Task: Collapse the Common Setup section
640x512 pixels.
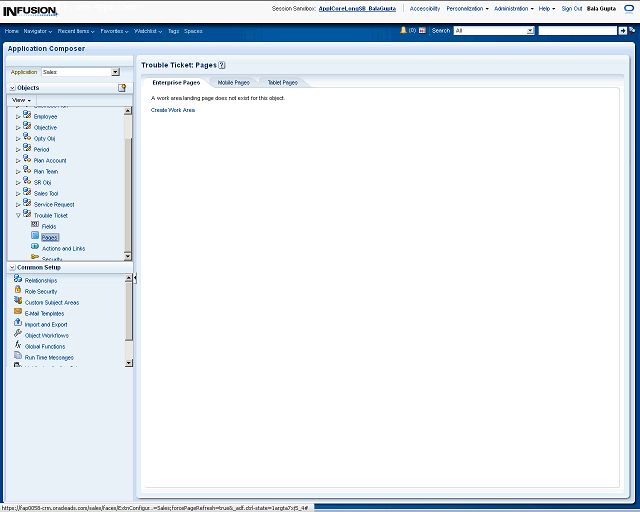Action: 12,267
